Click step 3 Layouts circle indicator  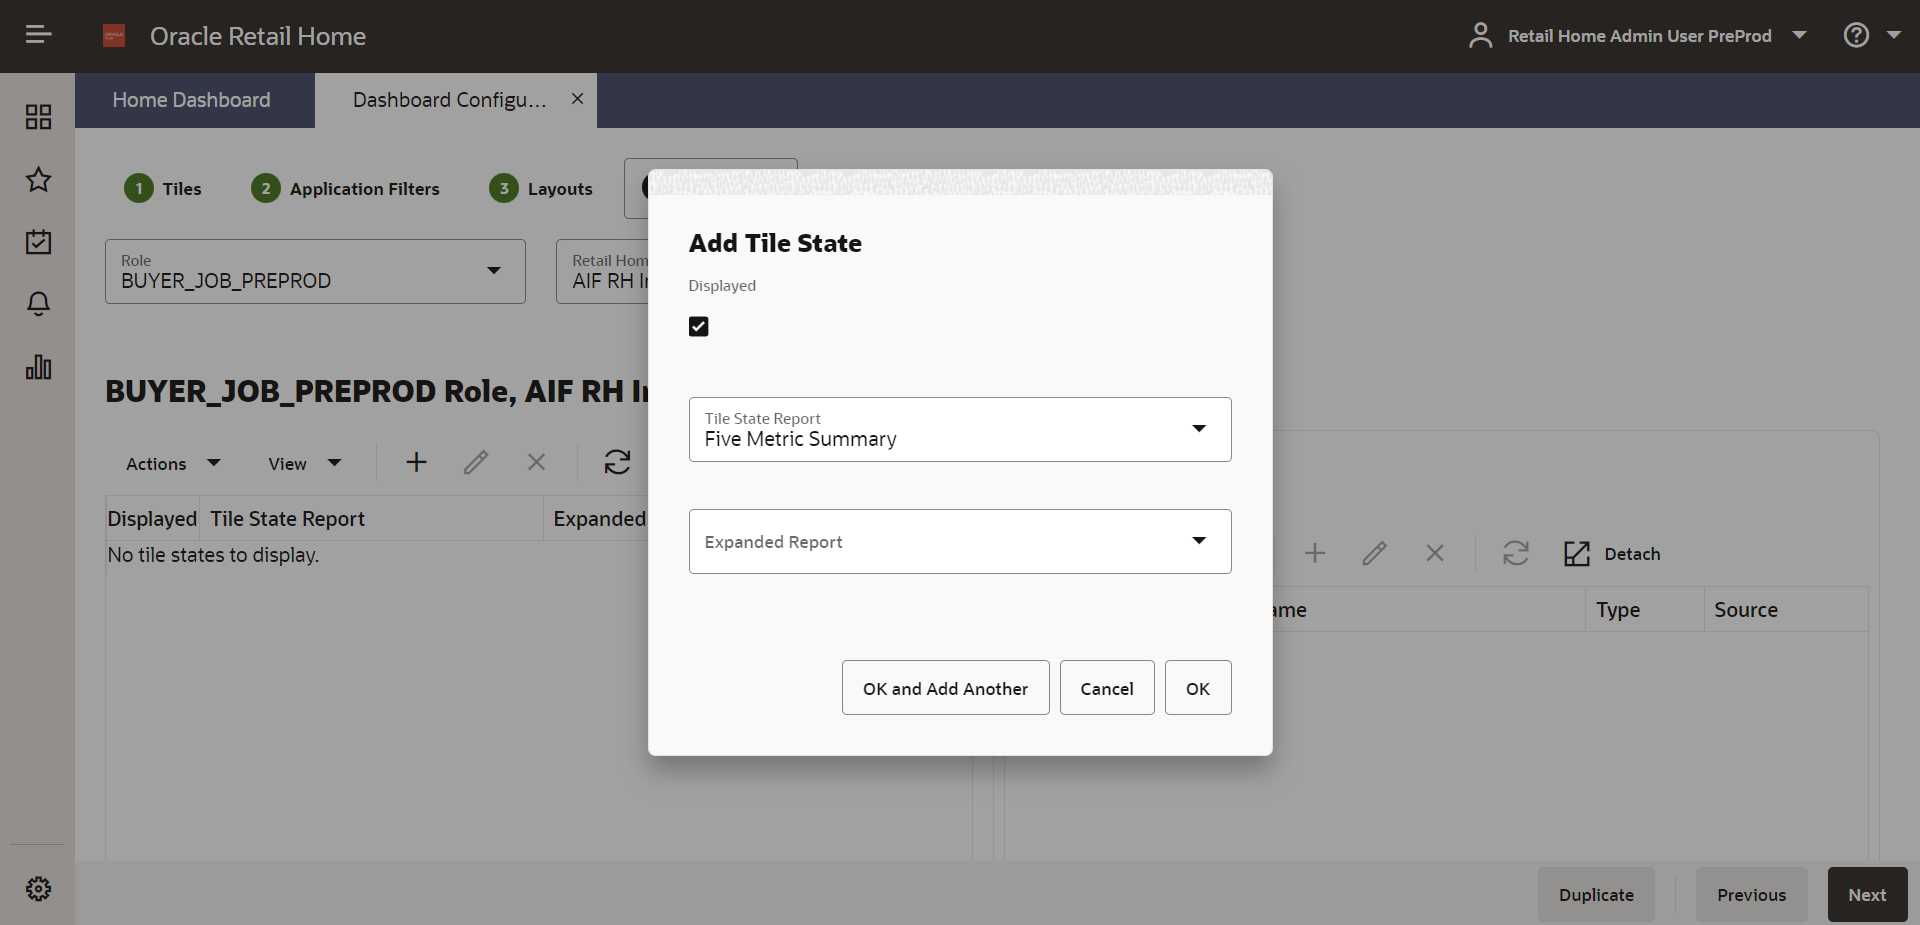tap(503, 188)
